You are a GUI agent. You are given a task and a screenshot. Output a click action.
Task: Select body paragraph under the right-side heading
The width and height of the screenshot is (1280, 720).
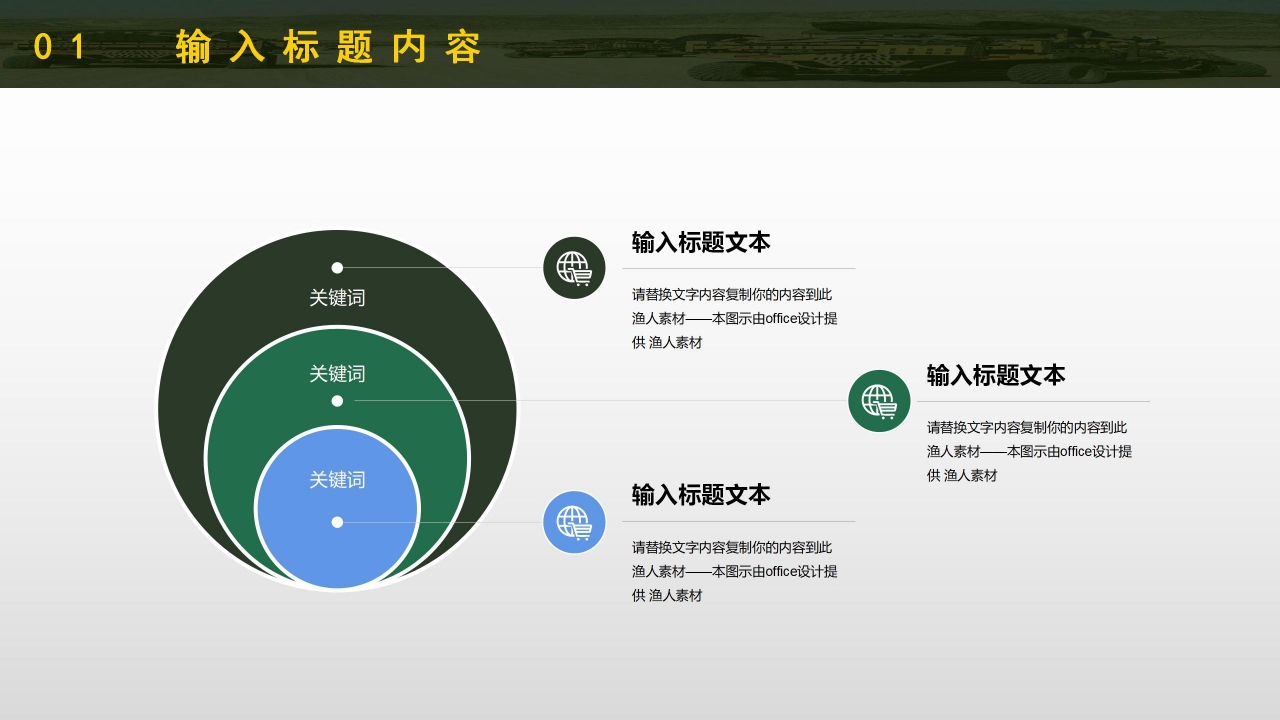1030,452
